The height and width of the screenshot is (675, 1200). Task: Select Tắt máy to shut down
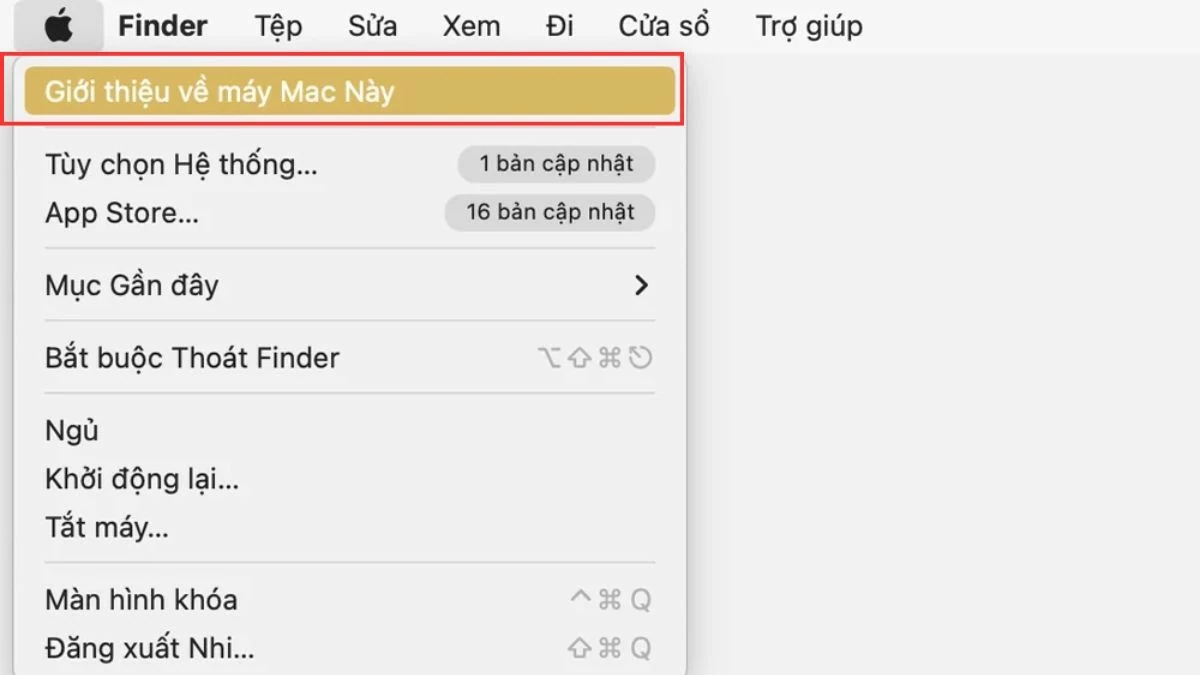click(107, 526)
